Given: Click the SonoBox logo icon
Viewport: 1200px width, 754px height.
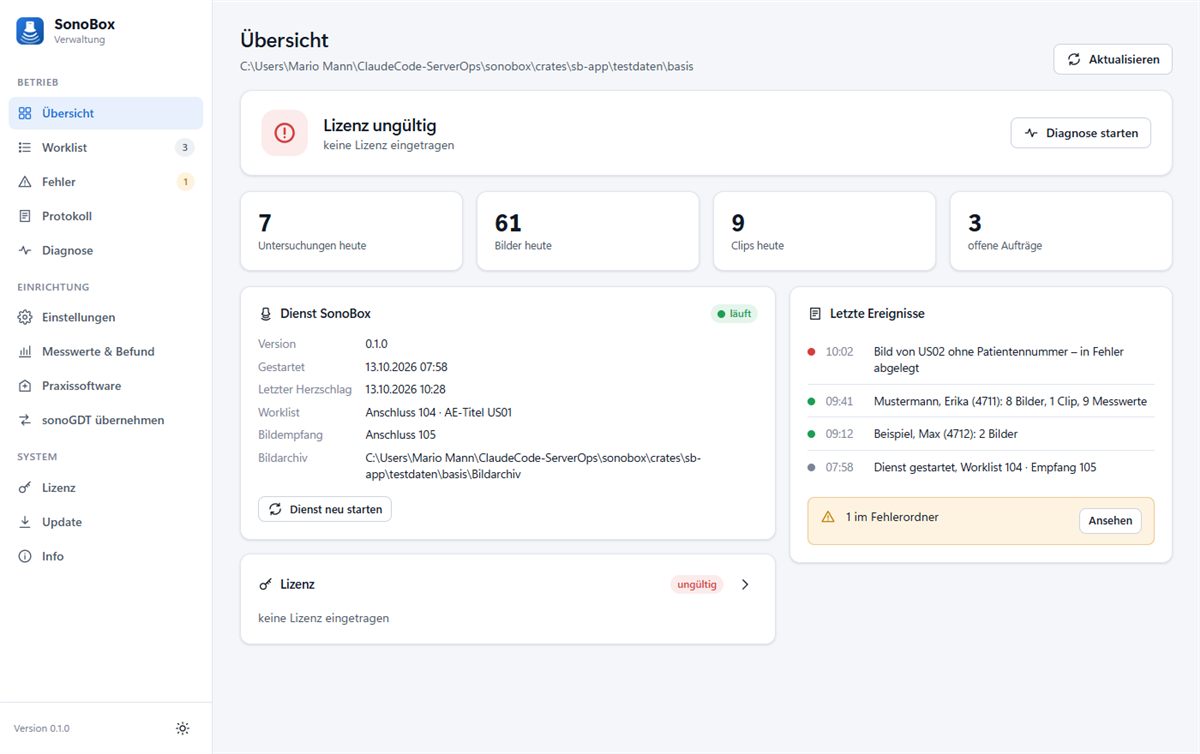Looking at the screenshot, I should 30,31.
